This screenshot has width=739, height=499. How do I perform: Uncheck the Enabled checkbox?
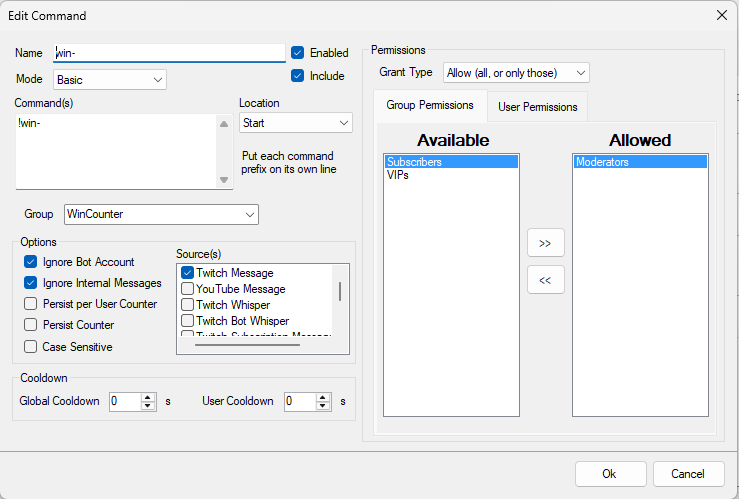pos(297,52)
